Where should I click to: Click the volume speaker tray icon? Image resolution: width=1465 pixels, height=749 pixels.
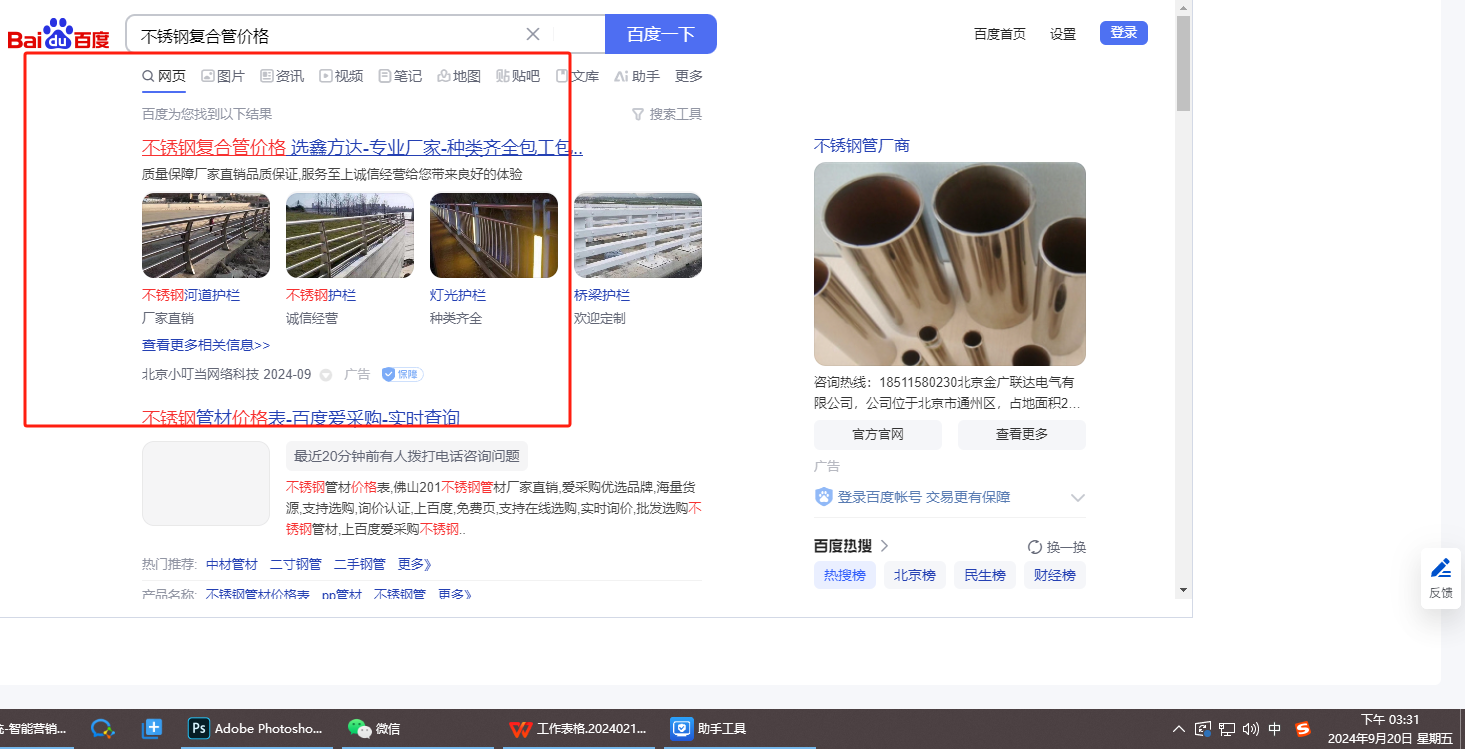[x=1250, y=729]
